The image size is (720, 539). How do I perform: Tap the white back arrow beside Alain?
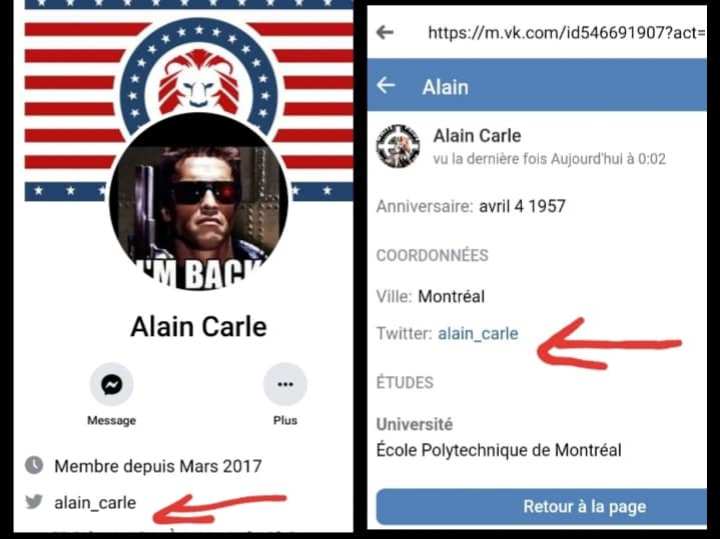point(386,85)
